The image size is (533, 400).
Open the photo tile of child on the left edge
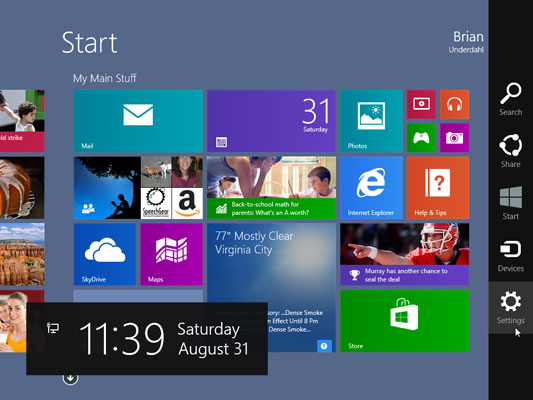tap(22, 121)
